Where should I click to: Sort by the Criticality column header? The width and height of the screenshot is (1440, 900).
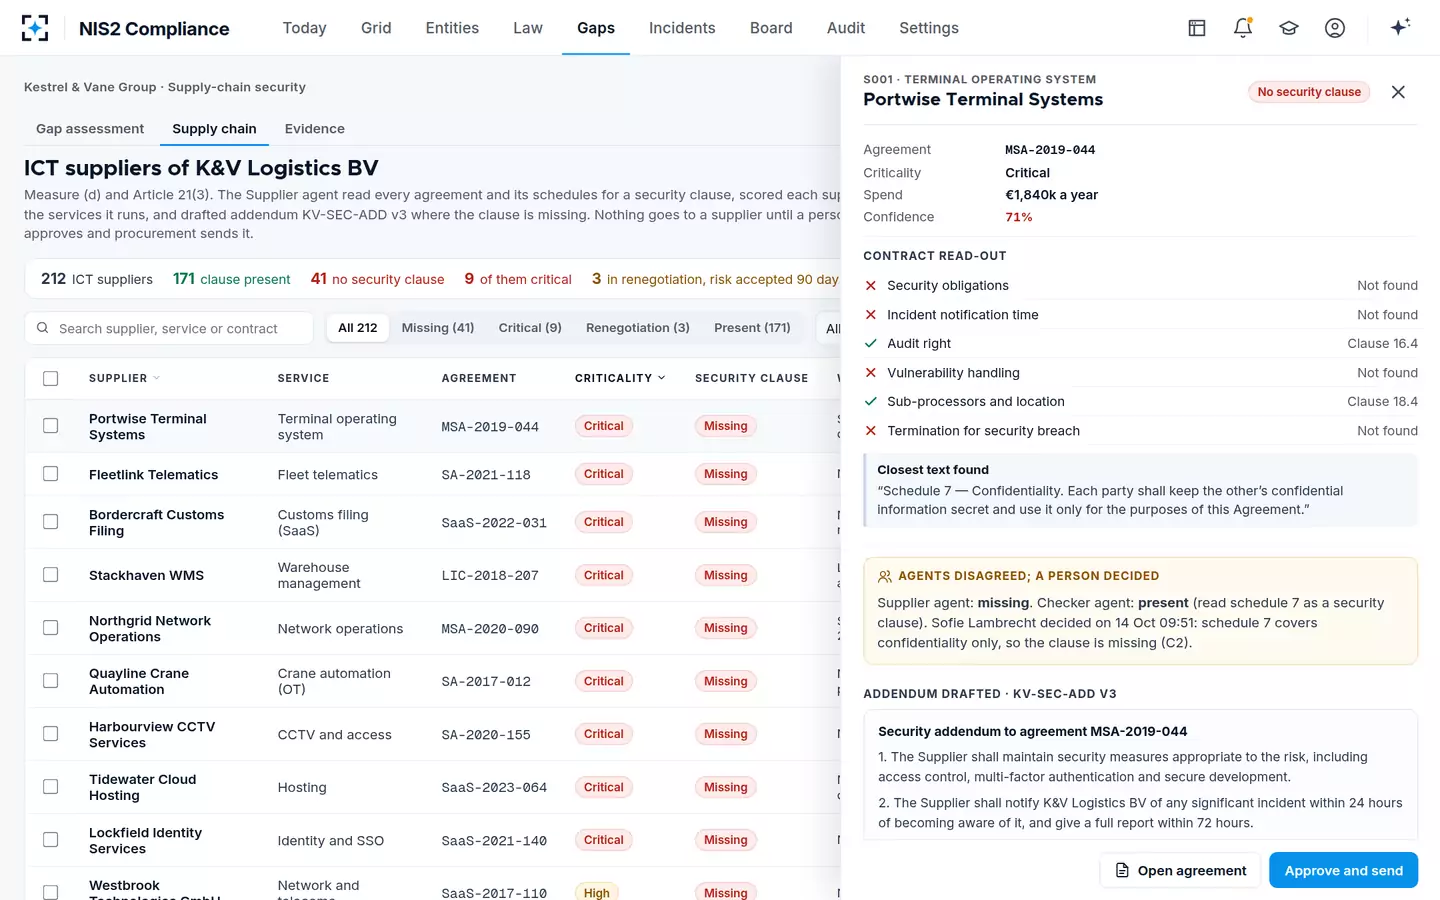coord(620,378)
